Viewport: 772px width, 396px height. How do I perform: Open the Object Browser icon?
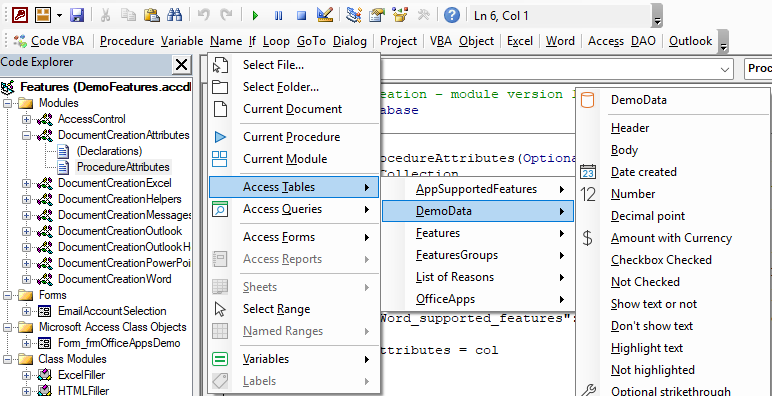(400, 15)
